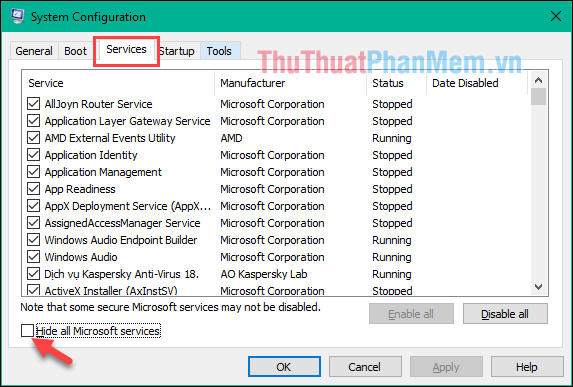573x387 pixels.
Task: Confirm with the OK button
Action: click(284, 367)
